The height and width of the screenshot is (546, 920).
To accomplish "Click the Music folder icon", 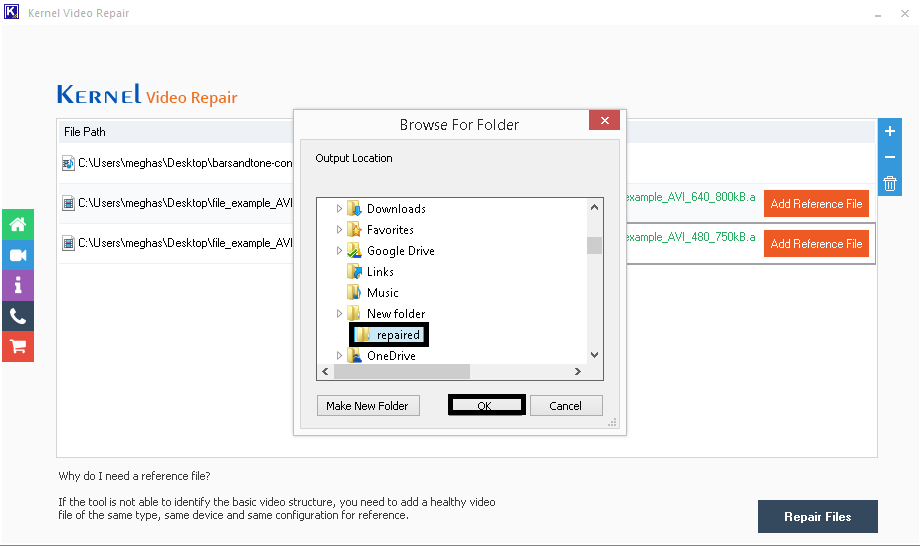I will pyautogui.click(x=354, y=292).
